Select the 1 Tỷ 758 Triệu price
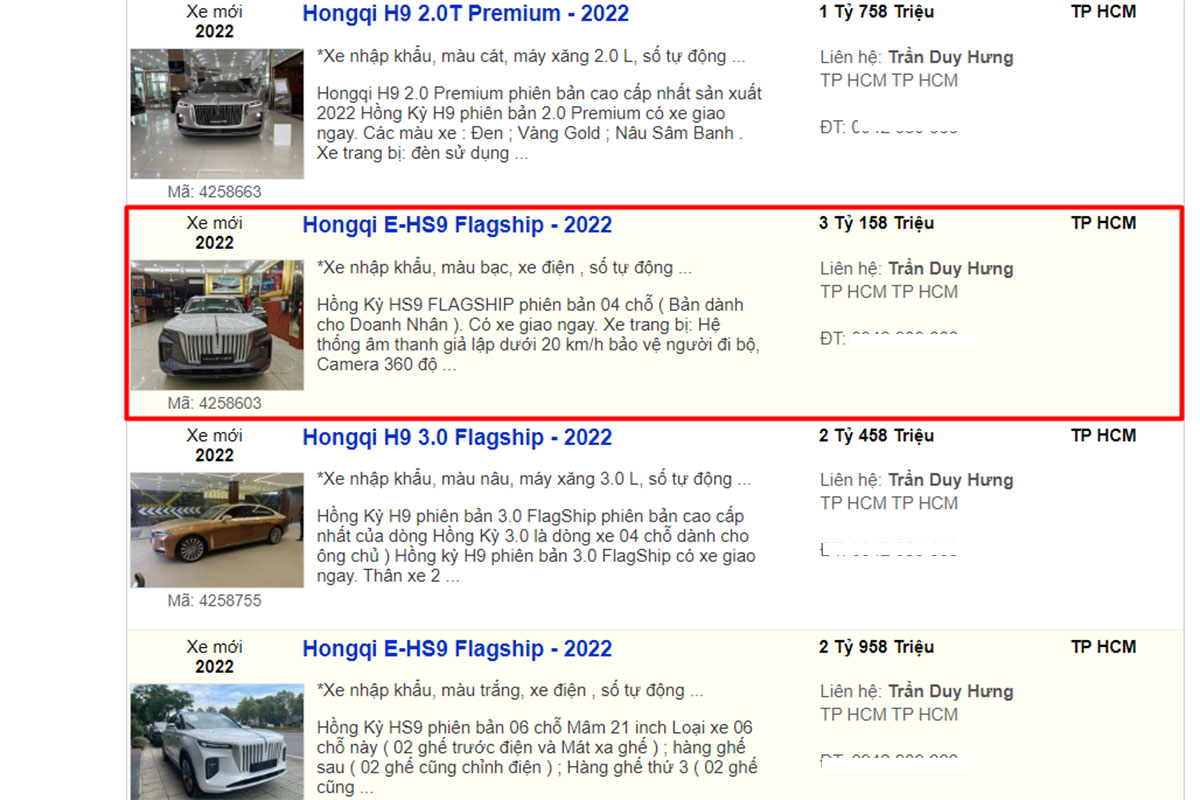 (876, 12)
